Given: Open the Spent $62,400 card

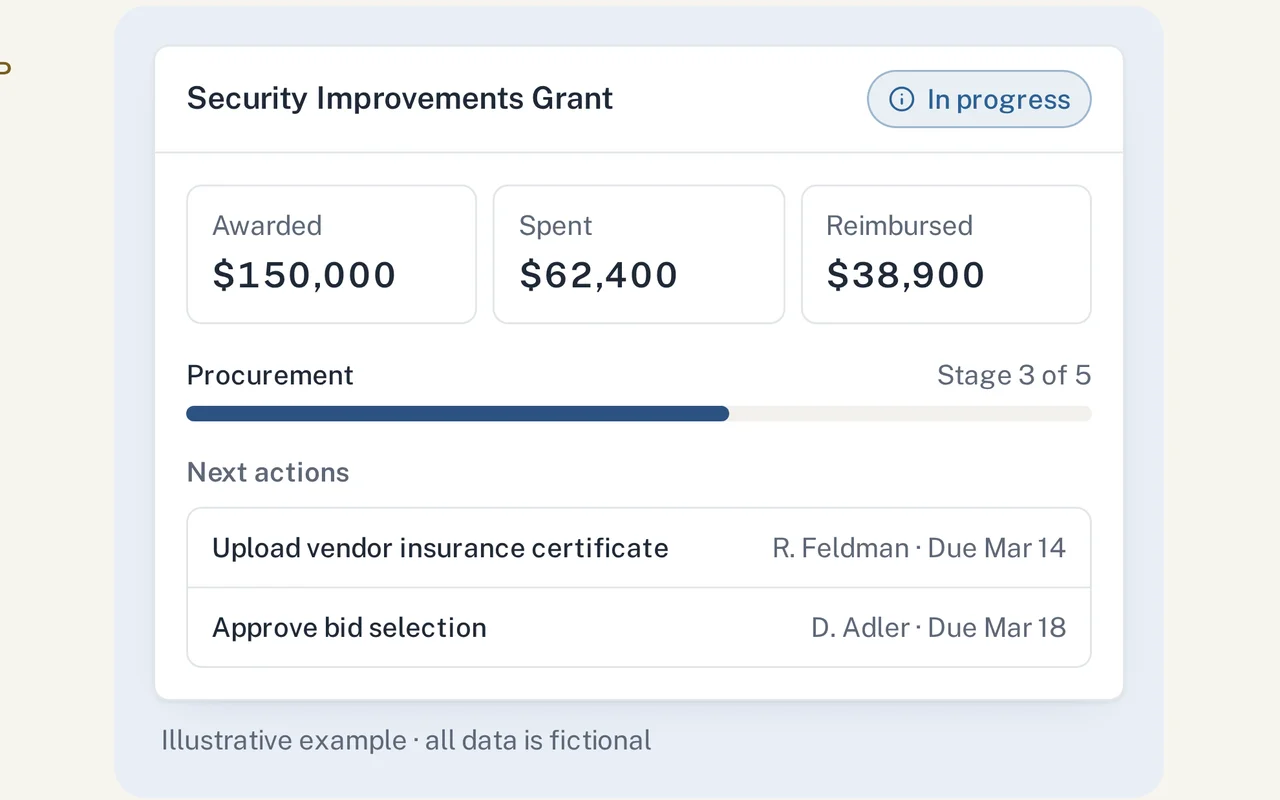Looking at the screenshot, I should (639, 254).
